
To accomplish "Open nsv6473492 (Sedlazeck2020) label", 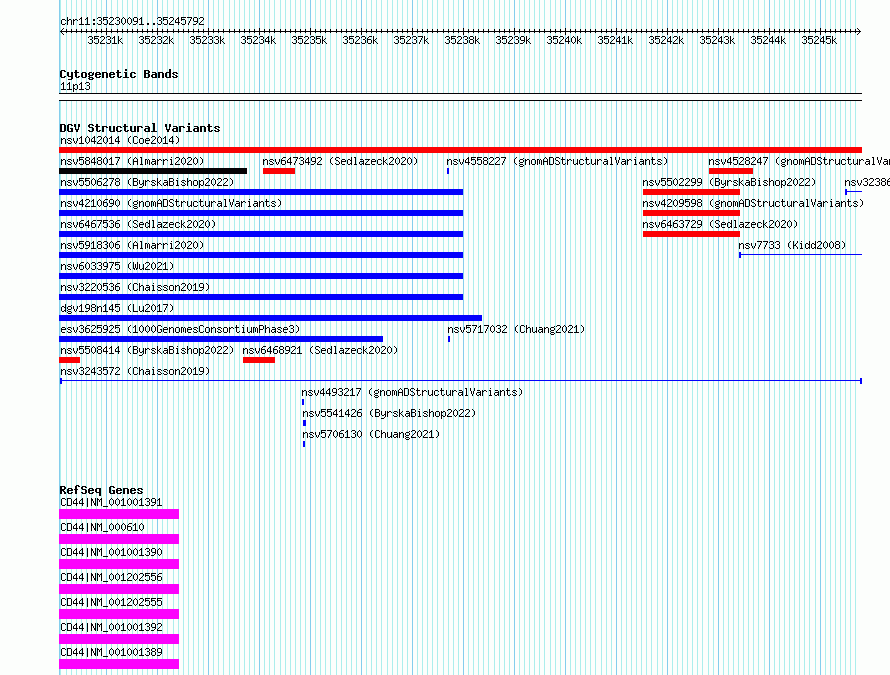I will [340, 161].
